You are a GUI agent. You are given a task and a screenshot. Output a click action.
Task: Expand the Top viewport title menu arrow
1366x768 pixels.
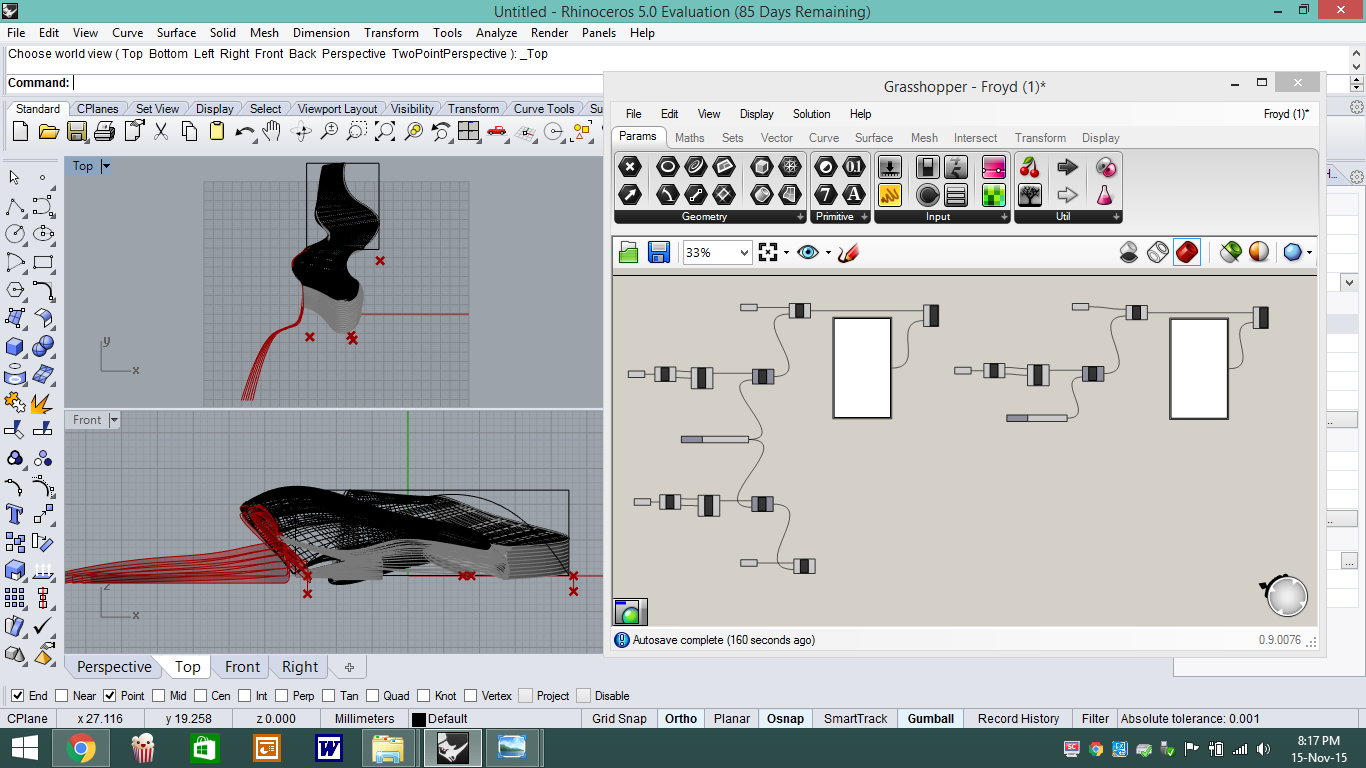(106, 166)
